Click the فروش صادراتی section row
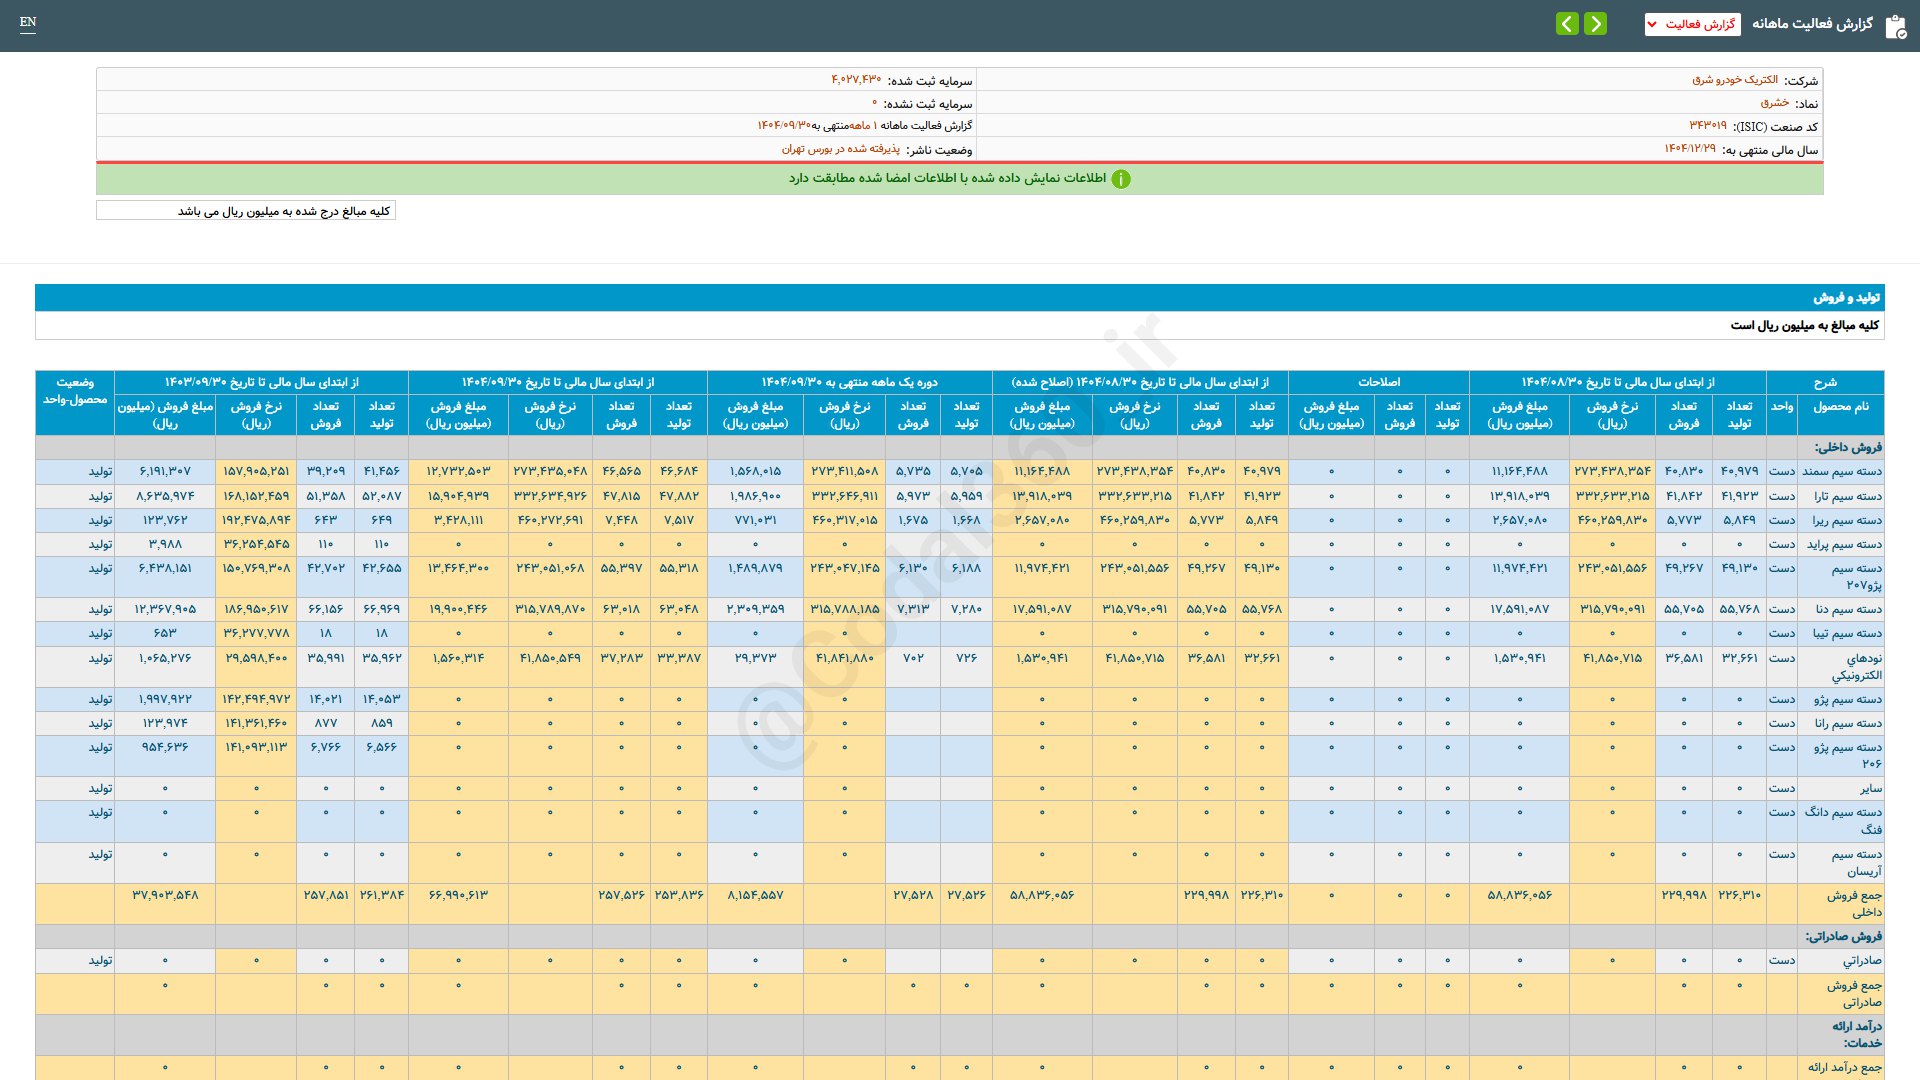 (1843, 937)
